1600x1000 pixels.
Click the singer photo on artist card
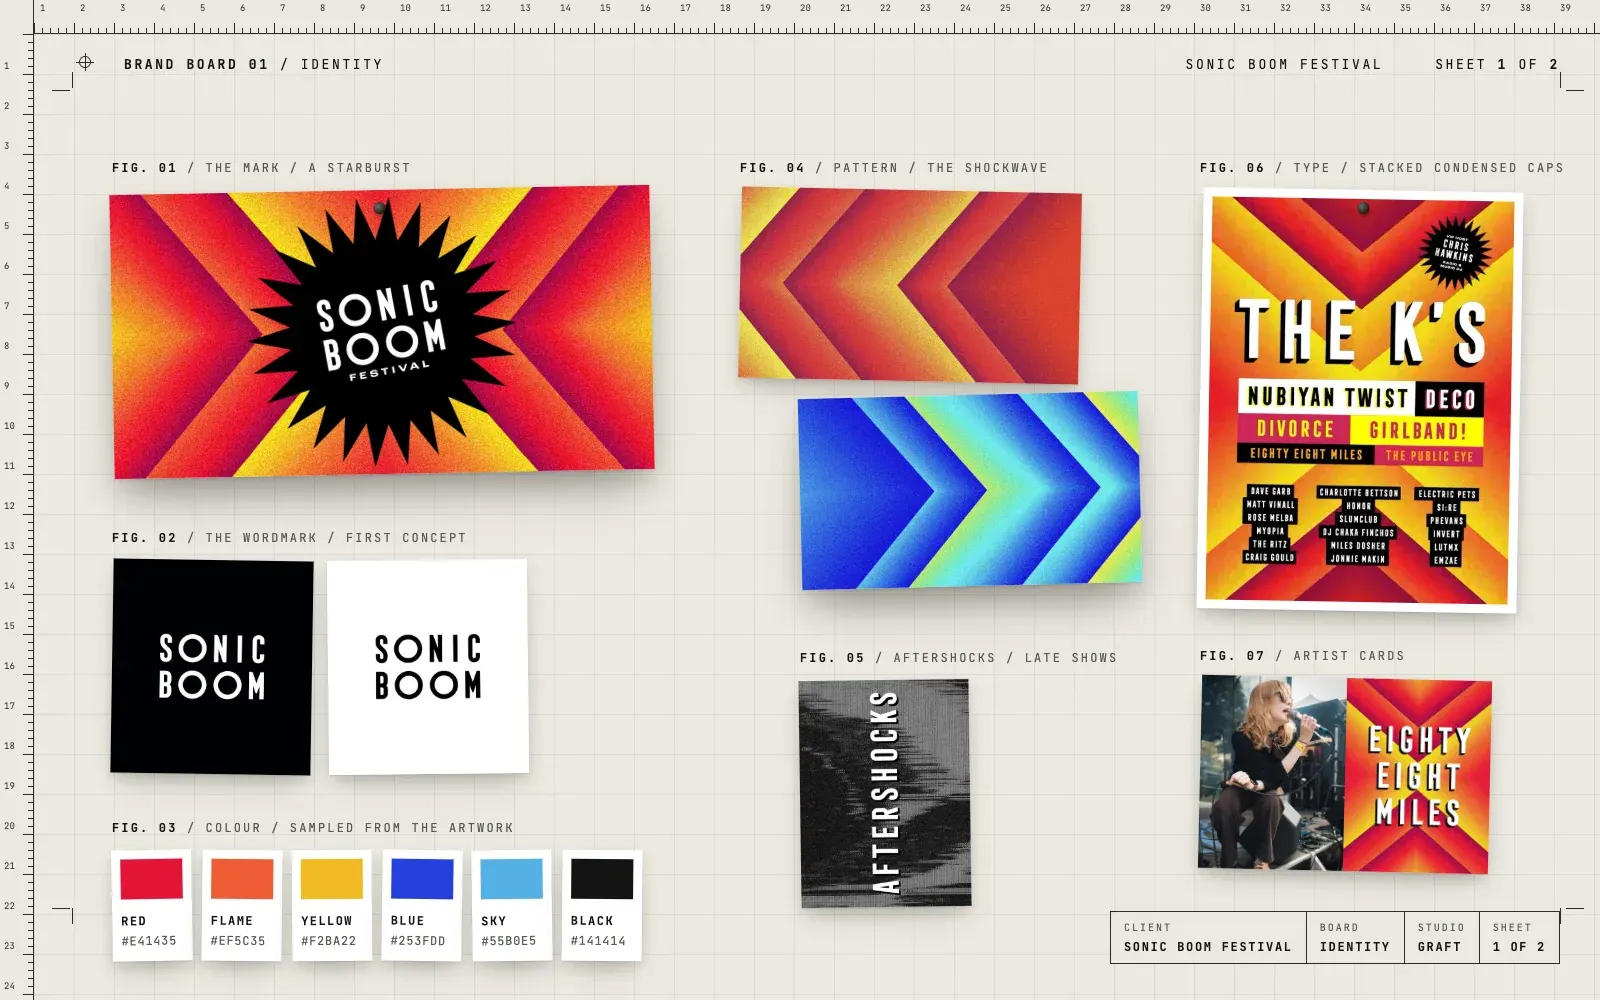1272,772
